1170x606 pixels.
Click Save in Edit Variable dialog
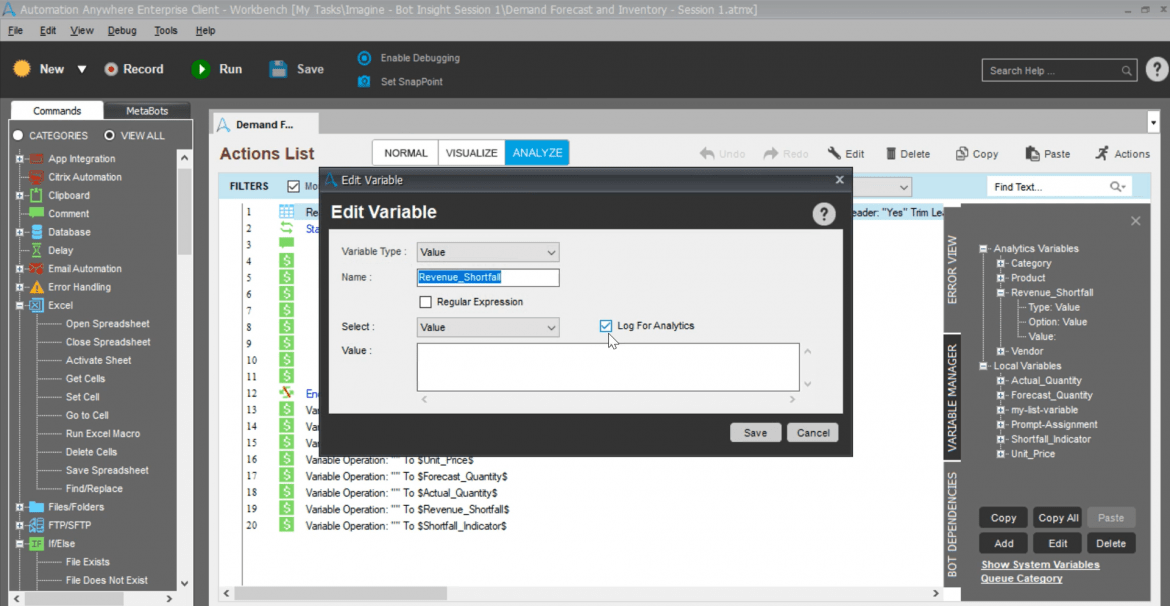point(755,433)
